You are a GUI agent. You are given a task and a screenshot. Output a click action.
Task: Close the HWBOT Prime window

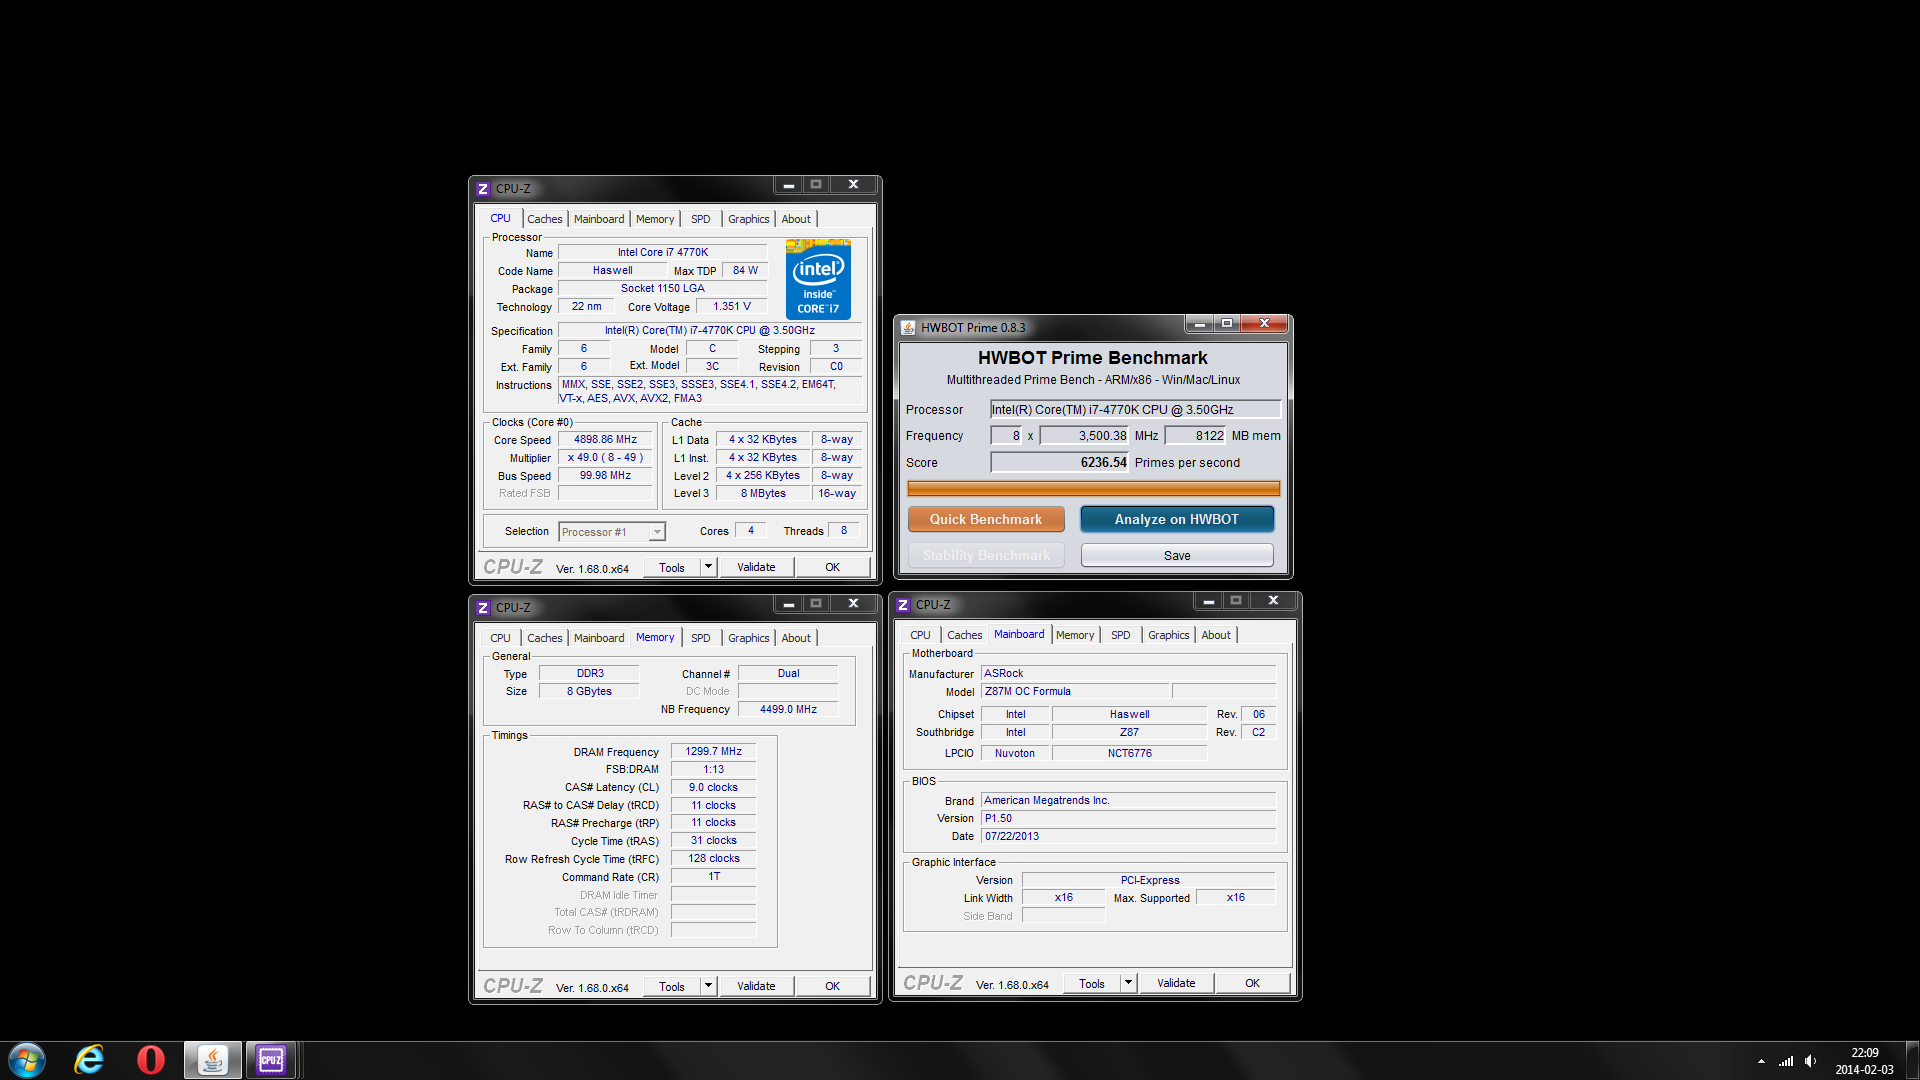(x=1265, y=324)
